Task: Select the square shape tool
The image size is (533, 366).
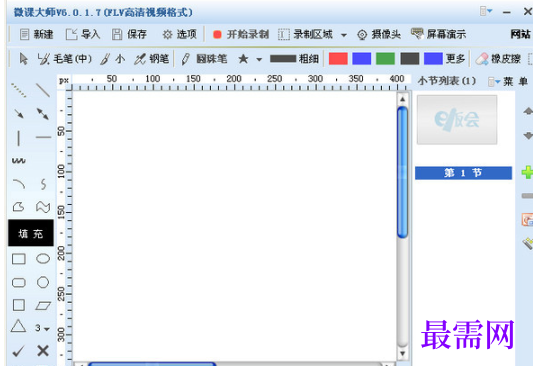Action: 19,305
